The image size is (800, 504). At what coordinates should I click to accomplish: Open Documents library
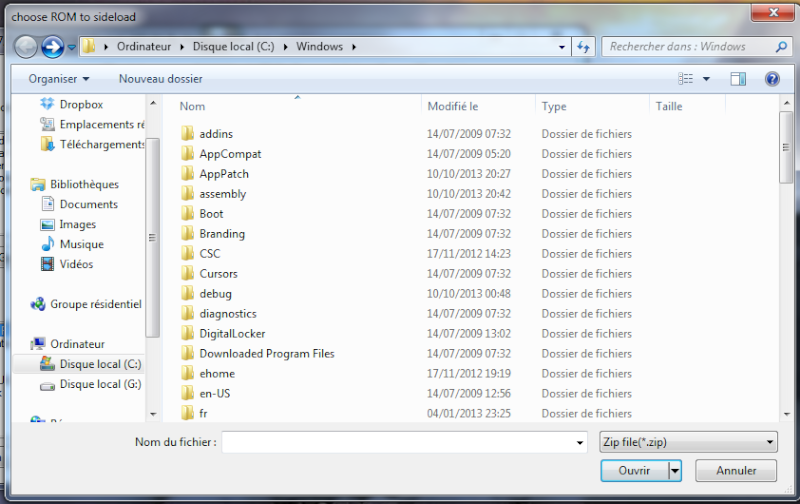[79, 204]
